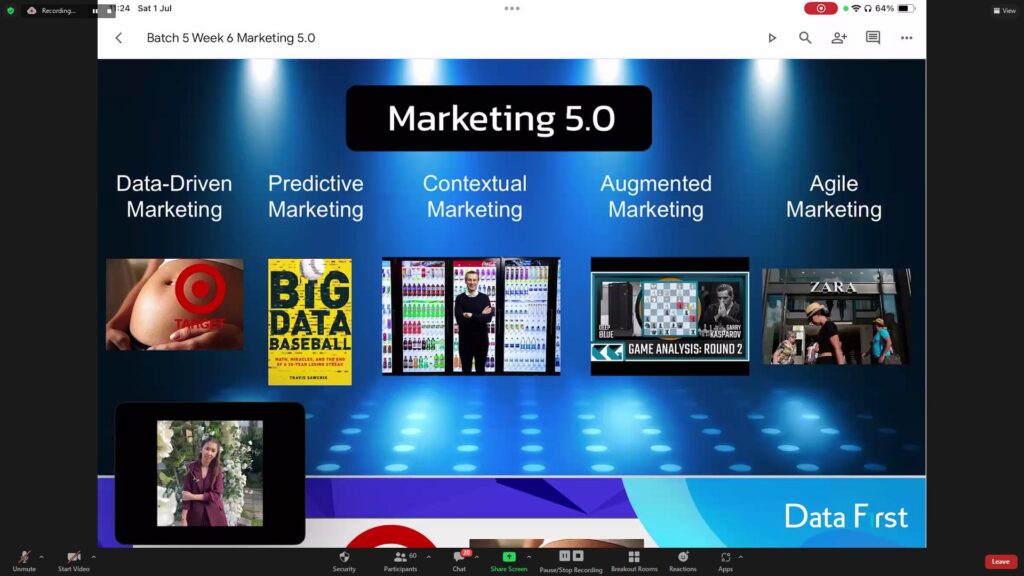Image resolution: width=1024 pixels, height=576 pixels.
Task: Select the Target logo image
Action: tap(174, 304)
